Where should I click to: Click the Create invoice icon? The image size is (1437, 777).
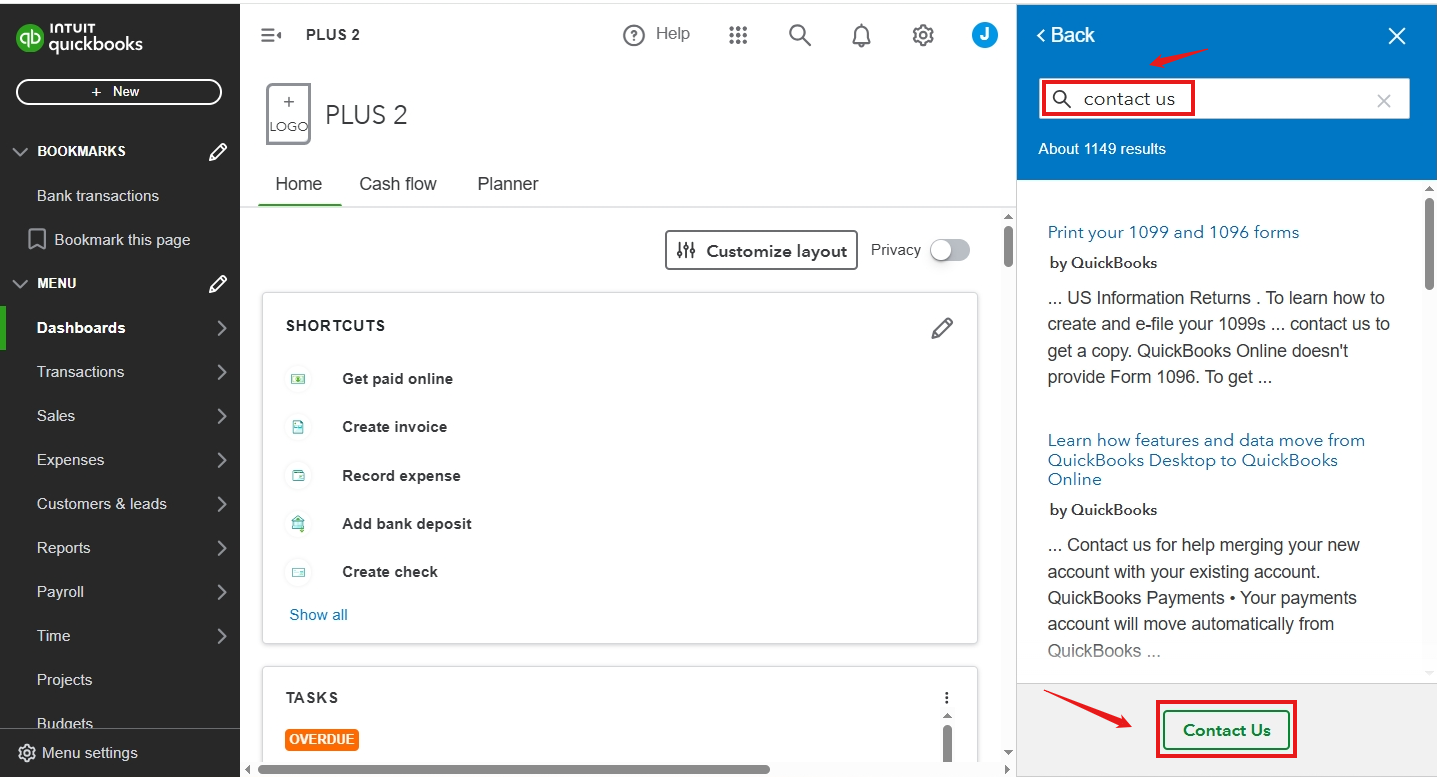click(x=298, y=427)
